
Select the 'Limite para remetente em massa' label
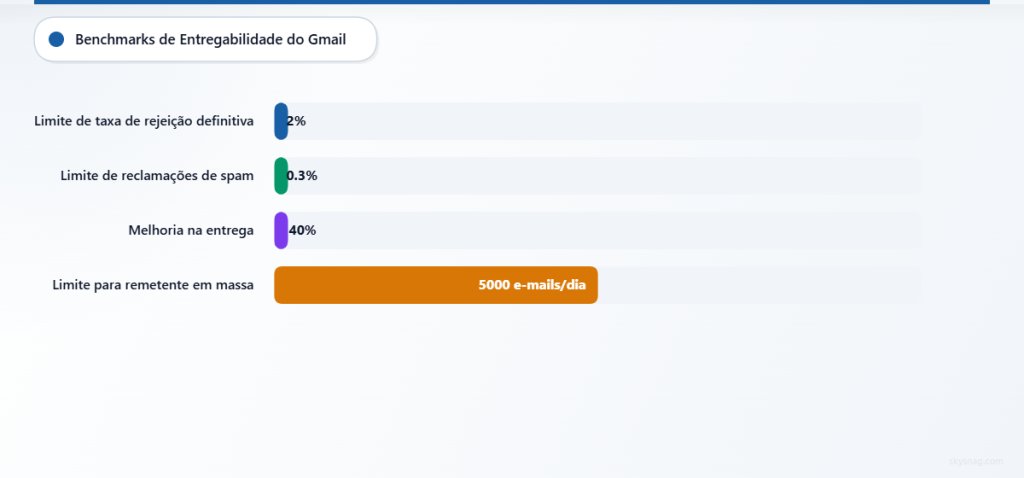pyautogui.click(x=152, y=285)
